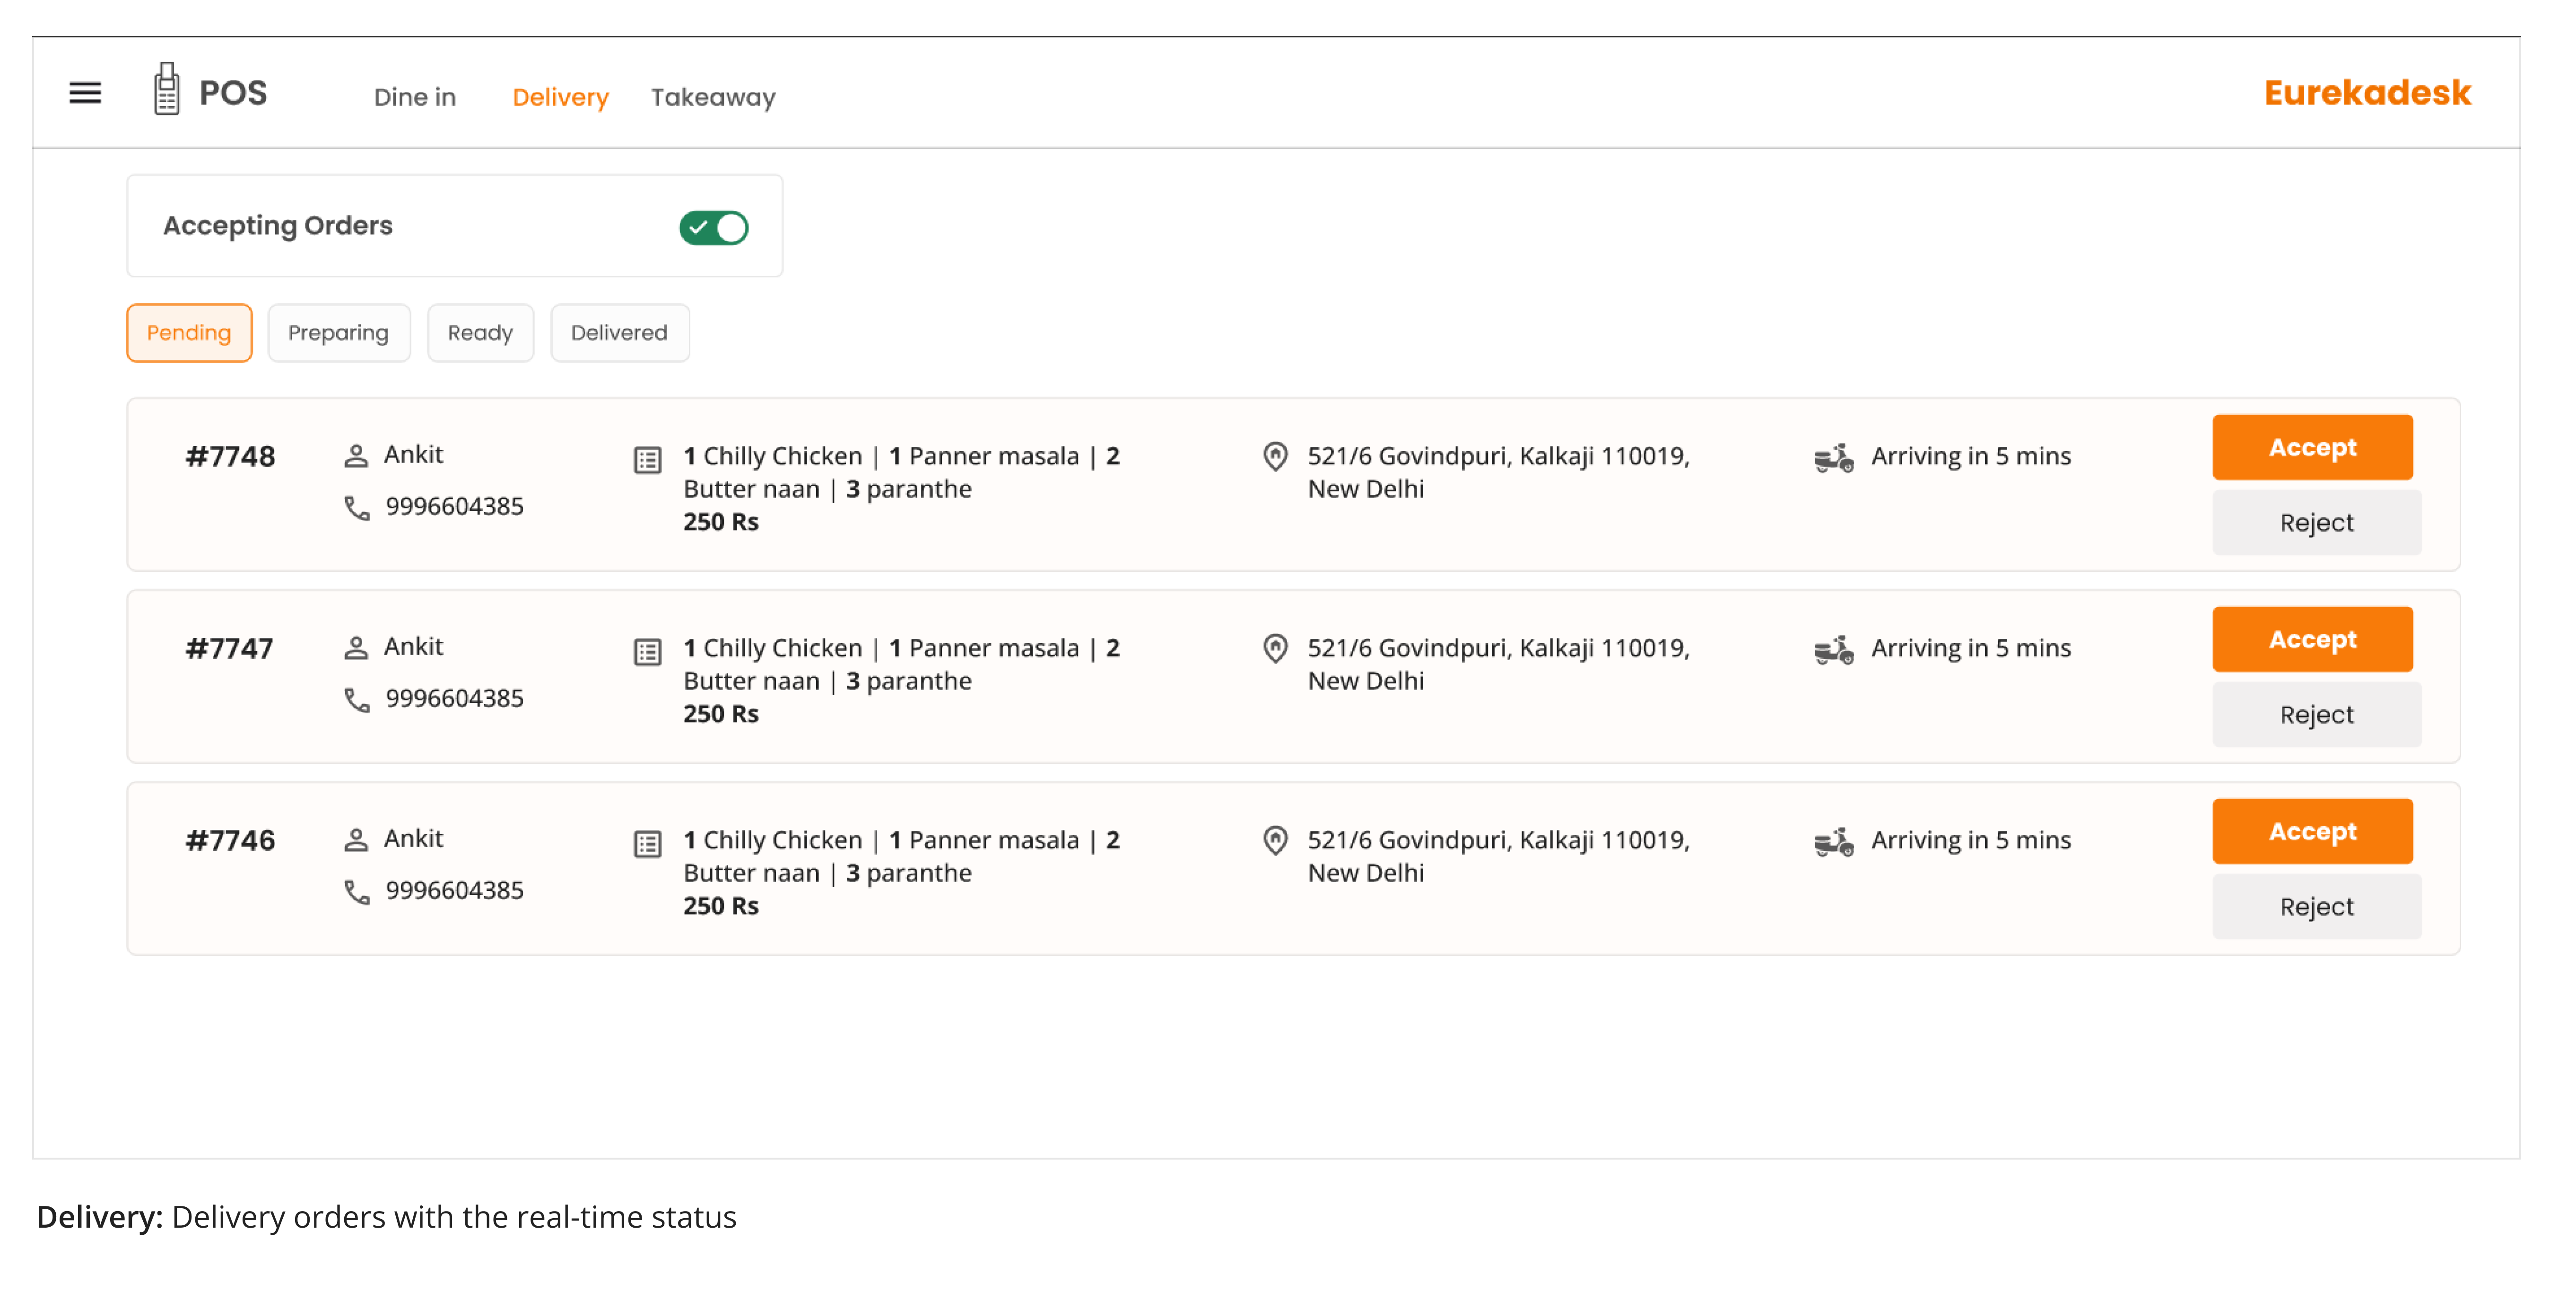Screen dimensions: 2576x1309
Task: Show Pending orders filter
Action: click(x=189, y=333)
